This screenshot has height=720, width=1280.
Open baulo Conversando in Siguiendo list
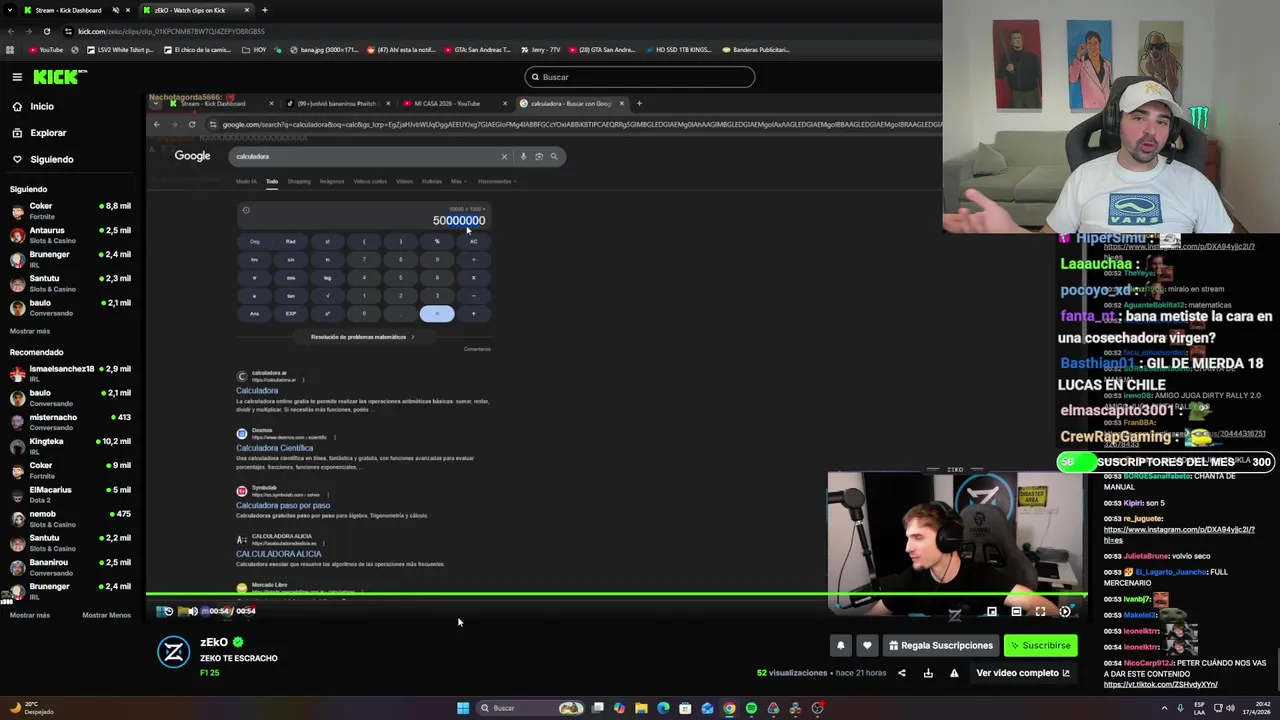[70, 307]
